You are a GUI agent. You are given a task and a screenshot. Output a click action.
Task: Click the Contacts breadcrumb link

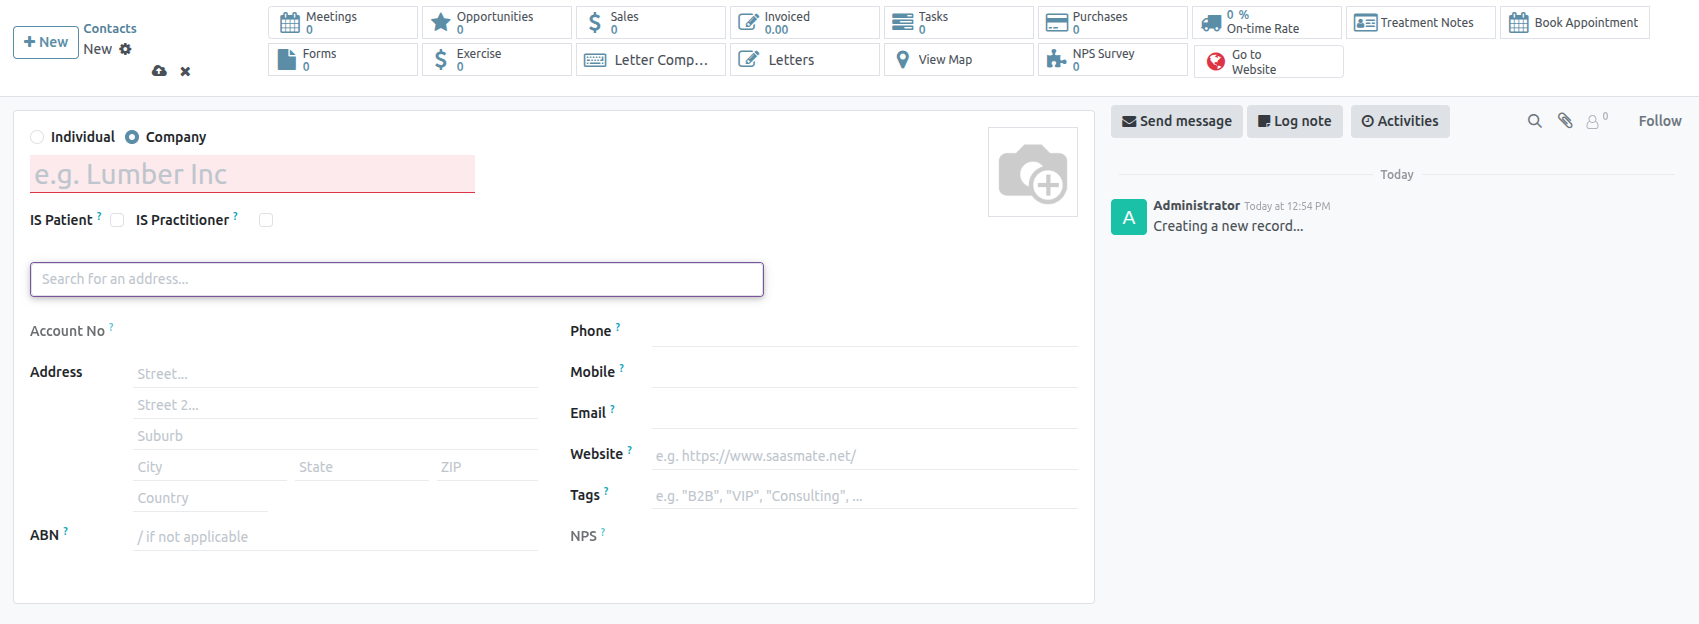click(110, 29)
